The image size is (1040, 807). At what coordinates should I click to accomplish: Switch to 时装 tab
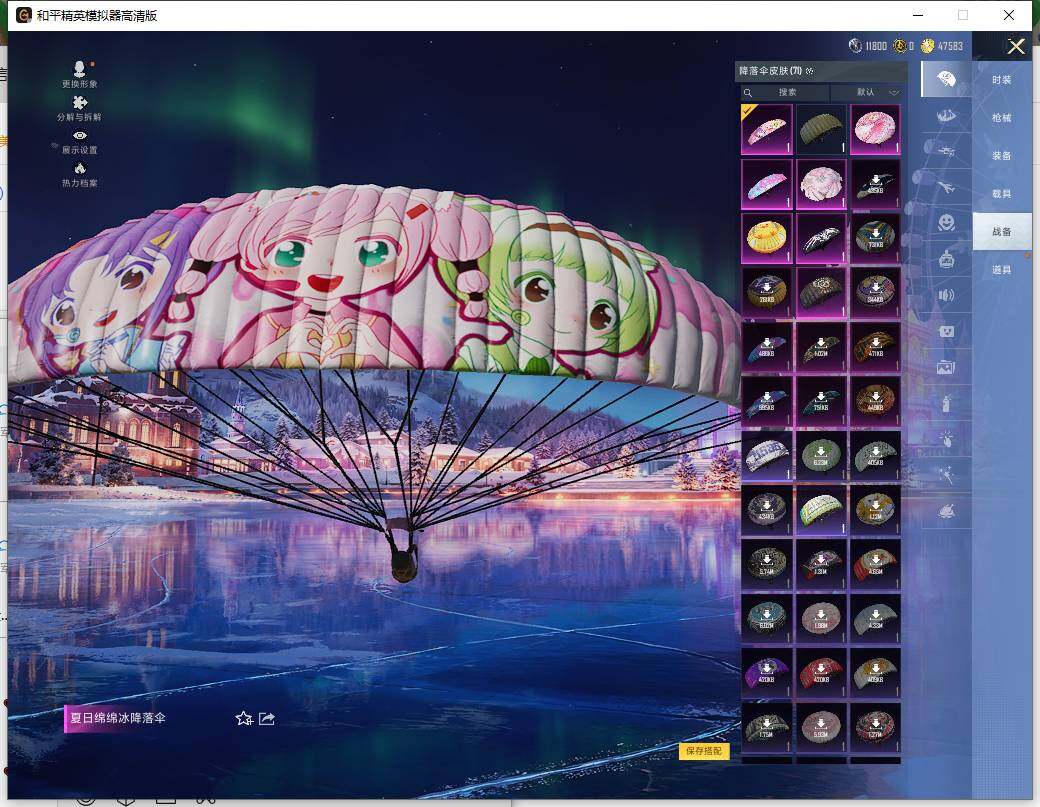pyautogui.click(x=1002, y=80)
